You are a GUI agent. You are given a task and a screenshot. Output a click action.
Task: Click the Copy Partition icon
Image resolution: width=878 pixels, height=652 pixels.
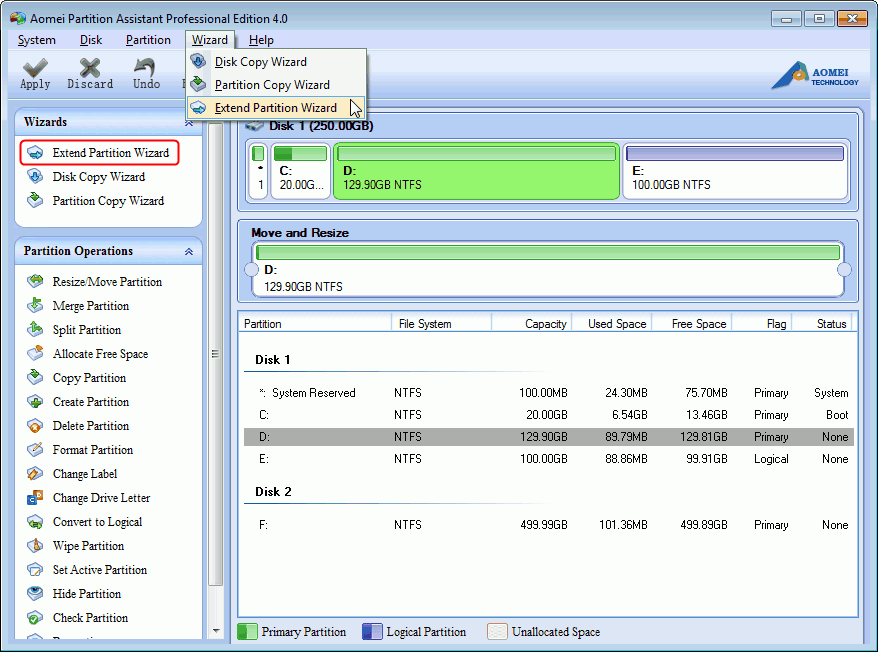[x=35, y=378]
